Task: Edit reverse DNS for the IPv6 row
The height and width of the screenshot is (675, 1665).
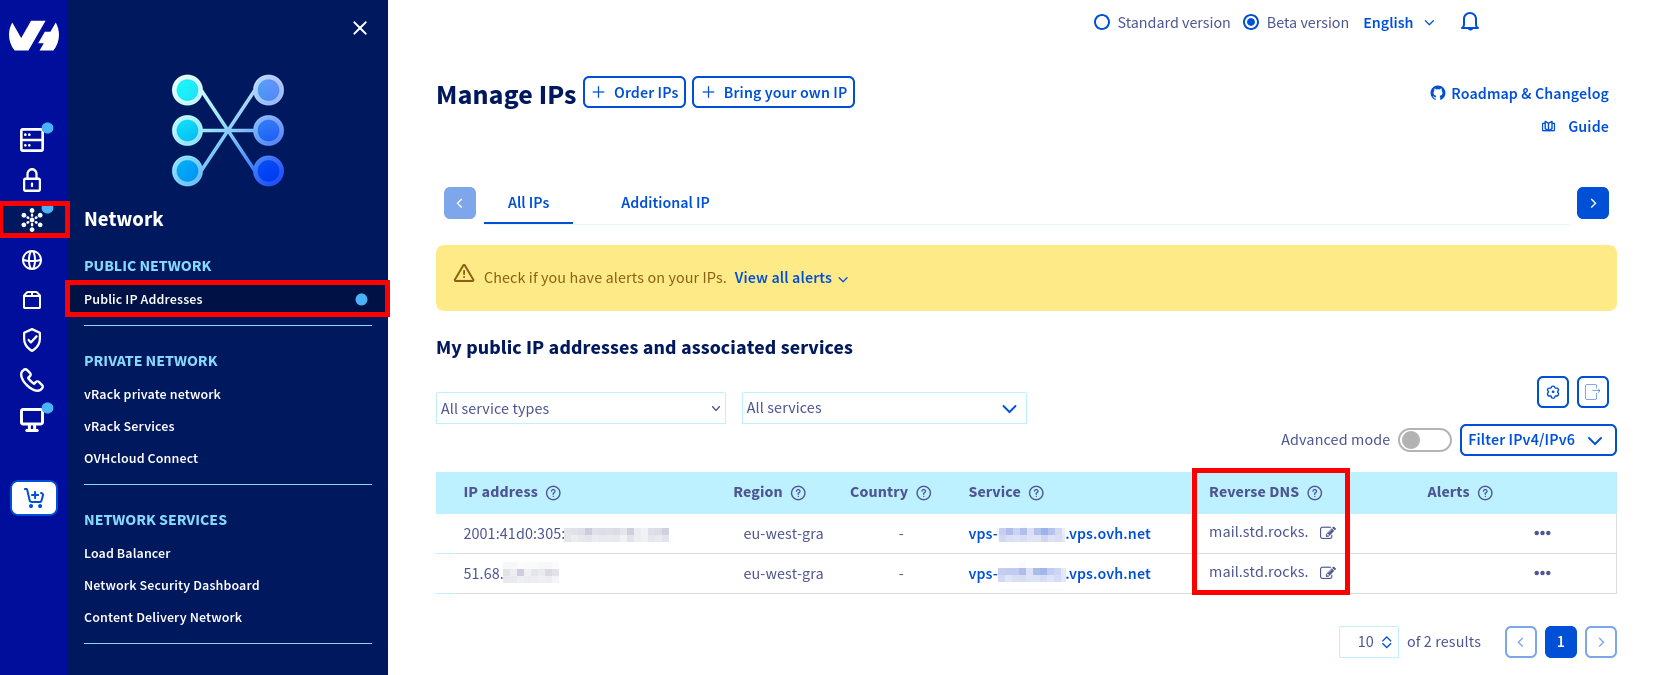Action: [x=1328, y=533]
